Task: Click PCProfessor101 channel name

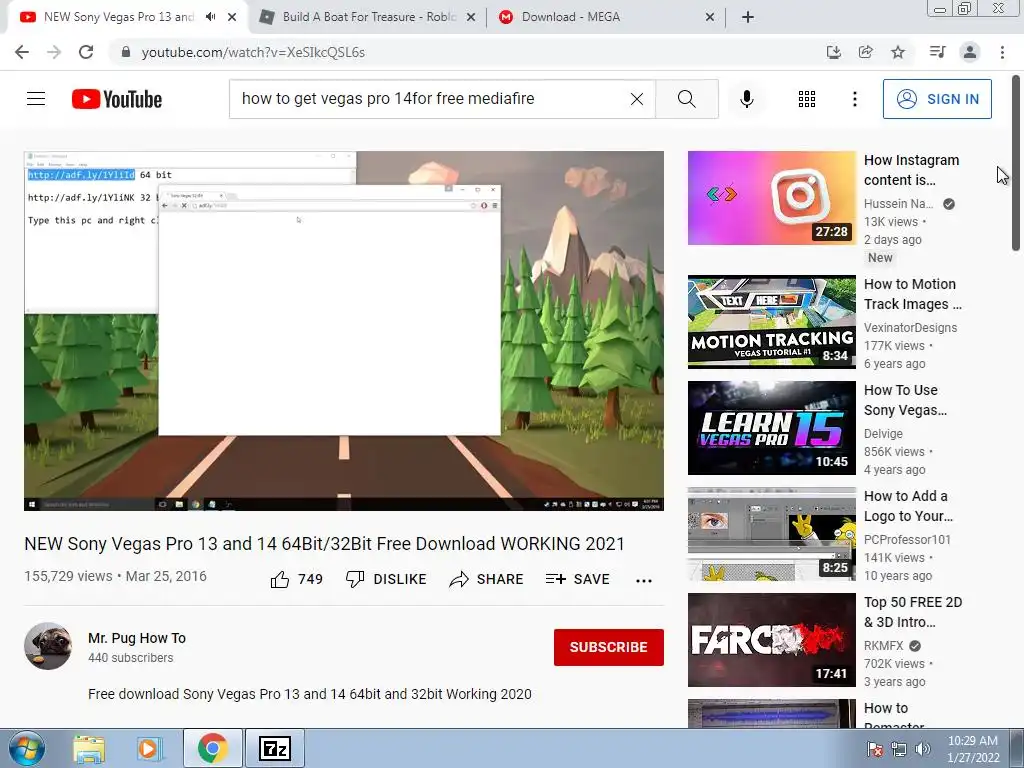Action: [x=907, y=539]
